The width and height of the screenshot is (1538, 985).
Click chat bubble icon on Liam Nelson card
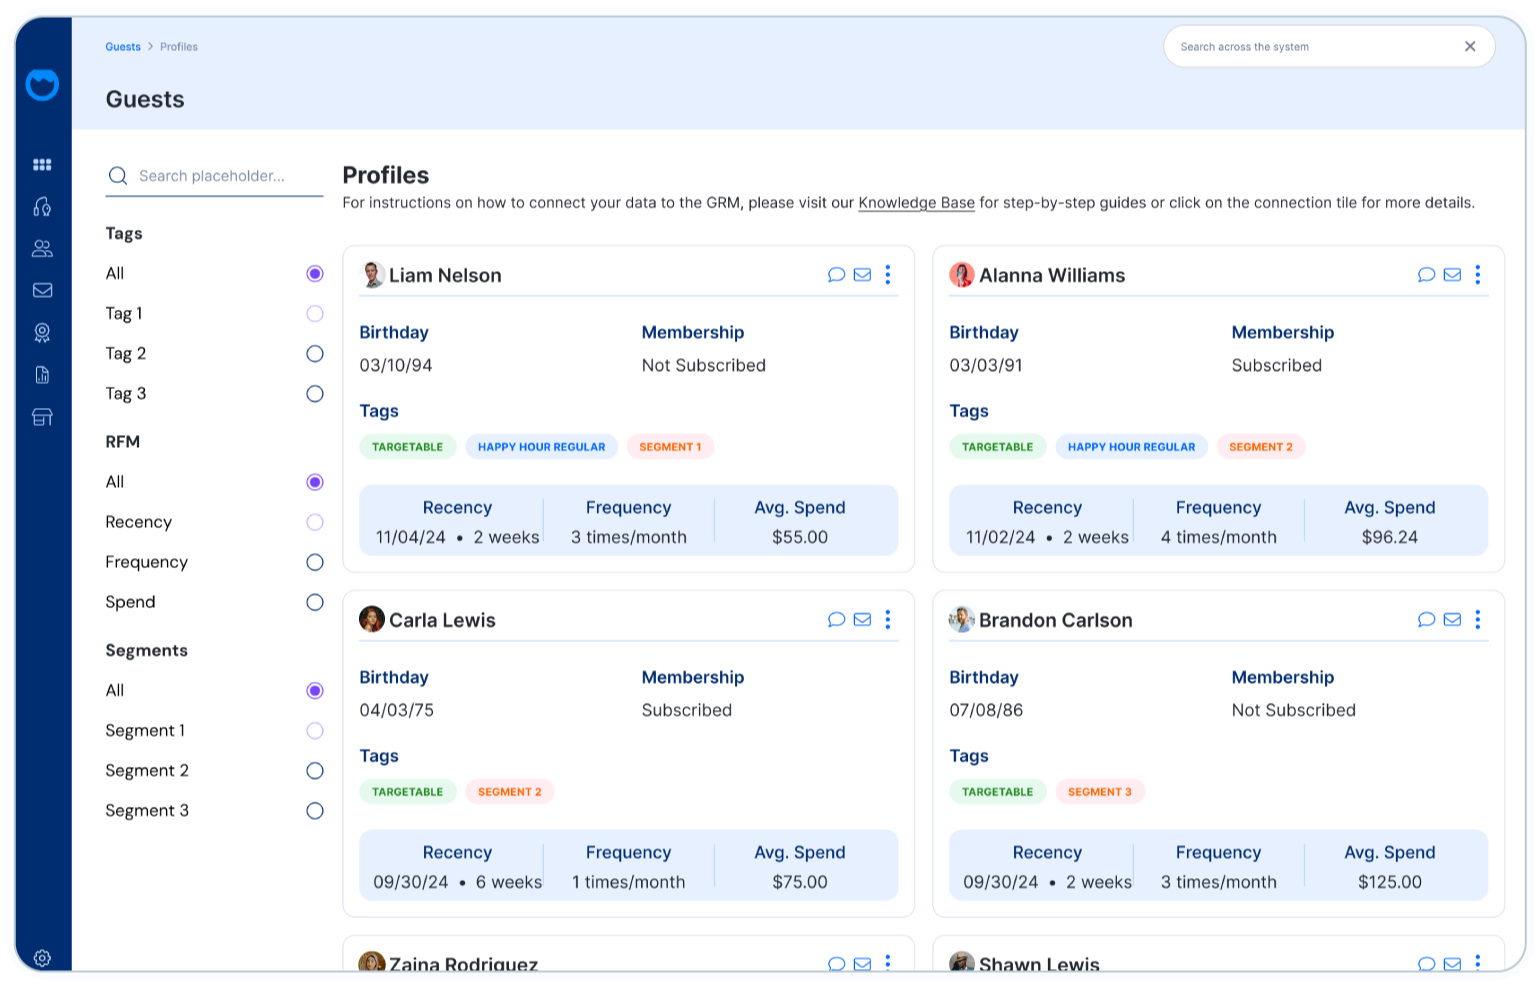click(836, 275)
